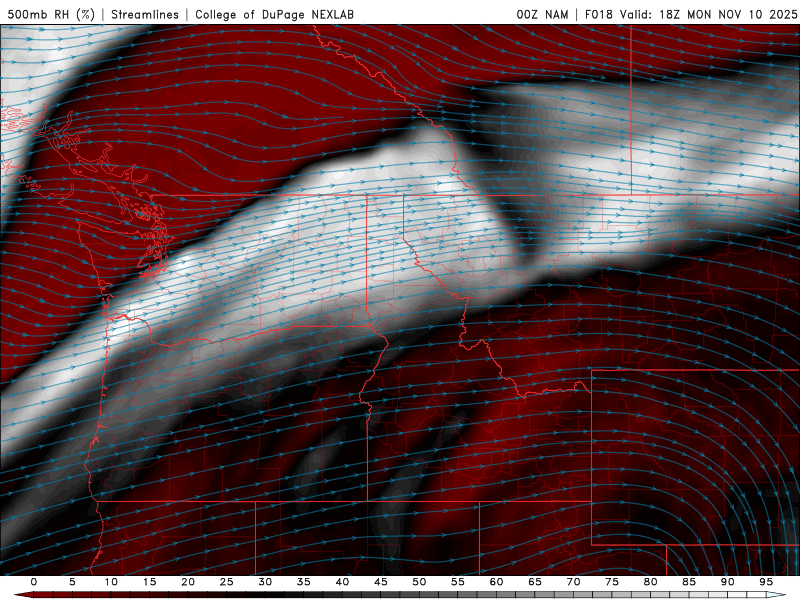This screenshot has height=600, width=800.
Task: Click the "85" value on color scale
Action: click(689, 582)
